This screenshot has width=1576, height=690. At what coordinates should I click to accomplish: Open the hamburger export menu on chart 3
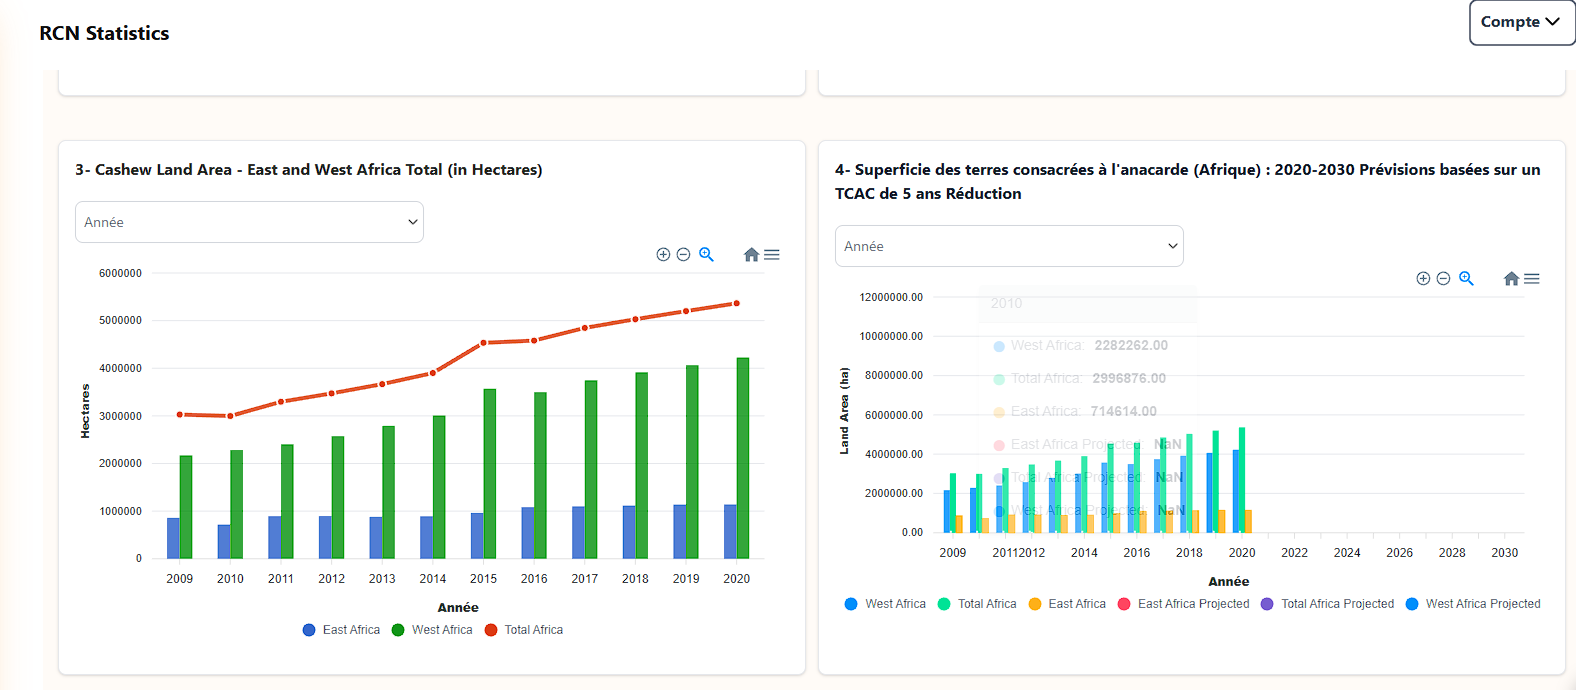pos(772,255)
